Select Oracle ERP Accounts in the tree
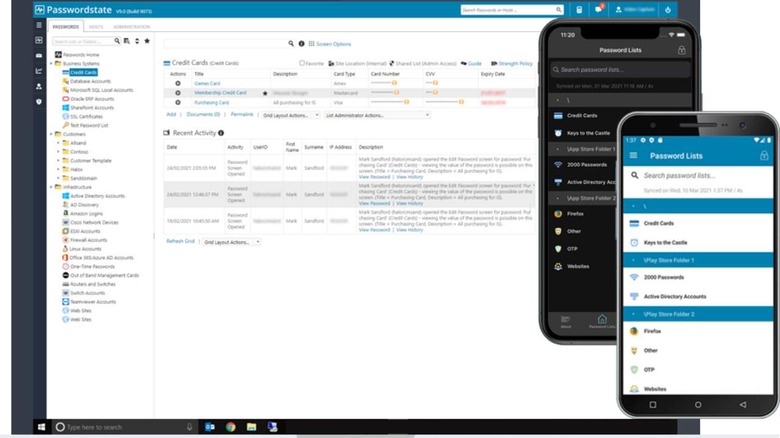 [92, 99]
